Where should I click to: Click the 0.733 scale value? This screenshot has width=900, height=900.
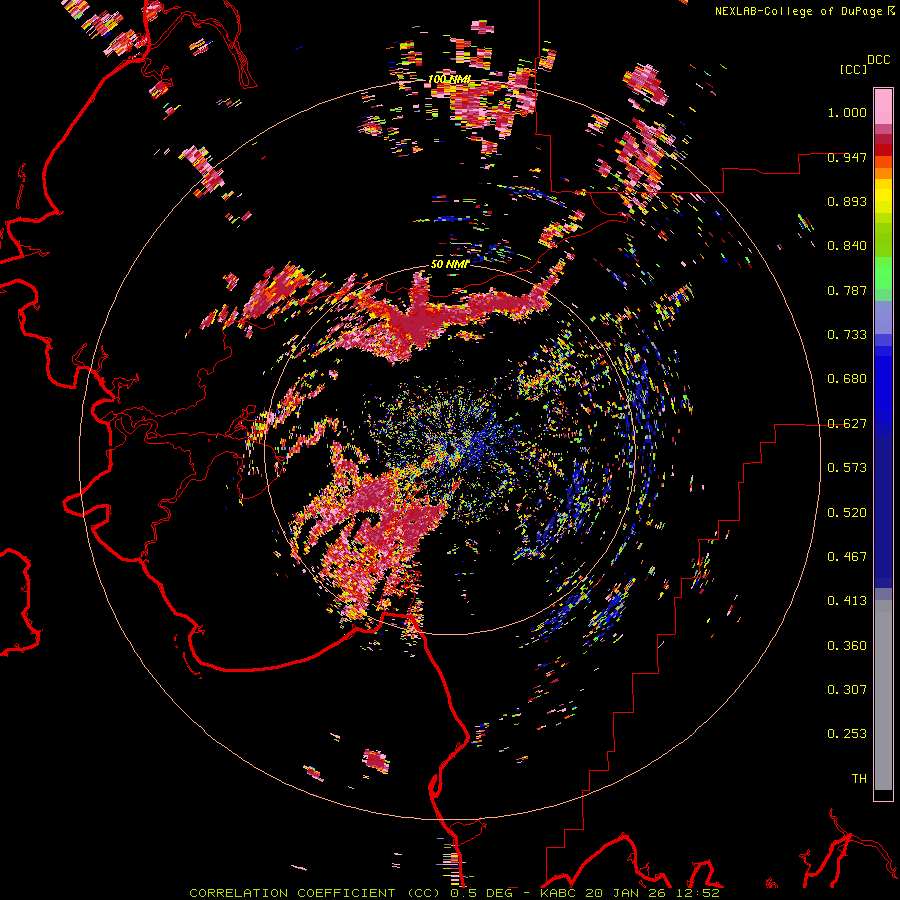coord(847,335)
